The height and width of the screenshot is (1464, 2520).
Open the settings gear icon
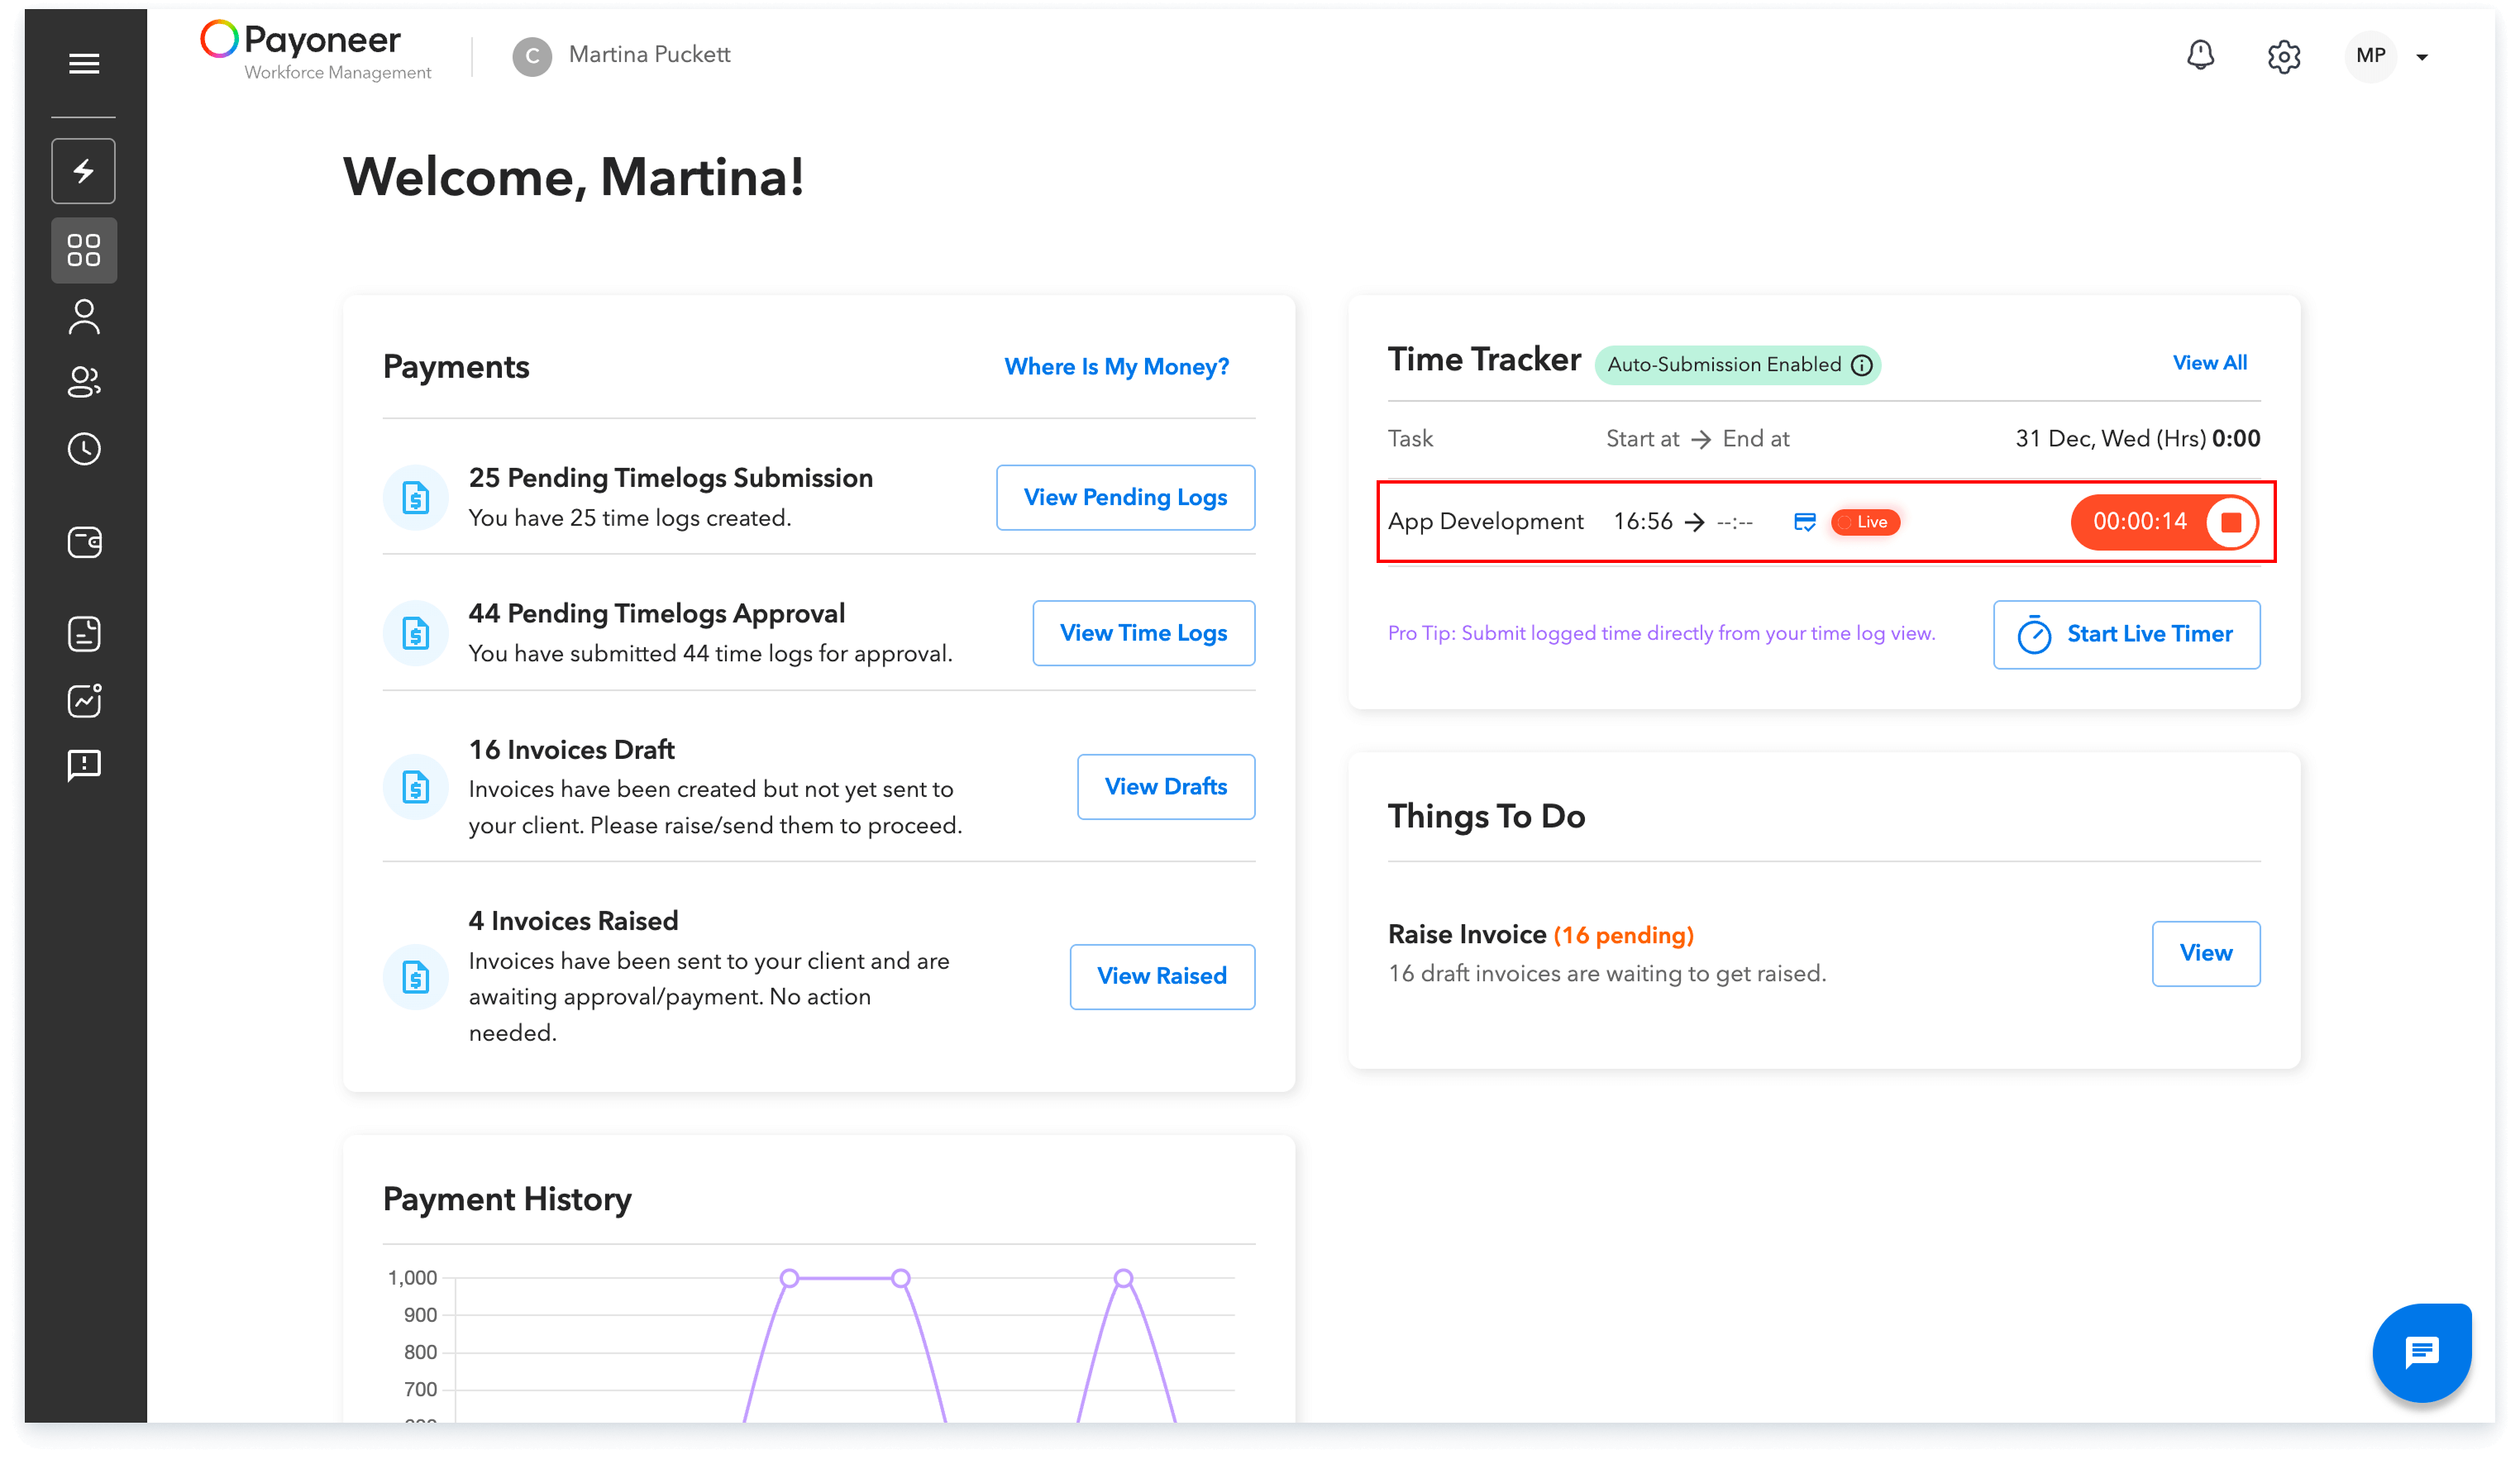click(x=2283, y=57)
